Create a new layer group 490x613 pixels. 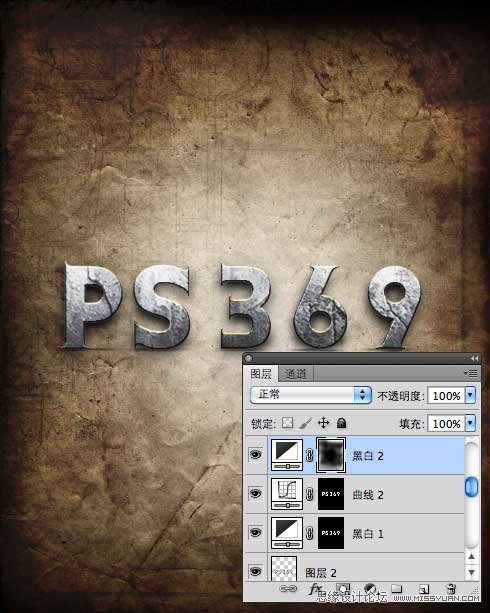[397, 589]
